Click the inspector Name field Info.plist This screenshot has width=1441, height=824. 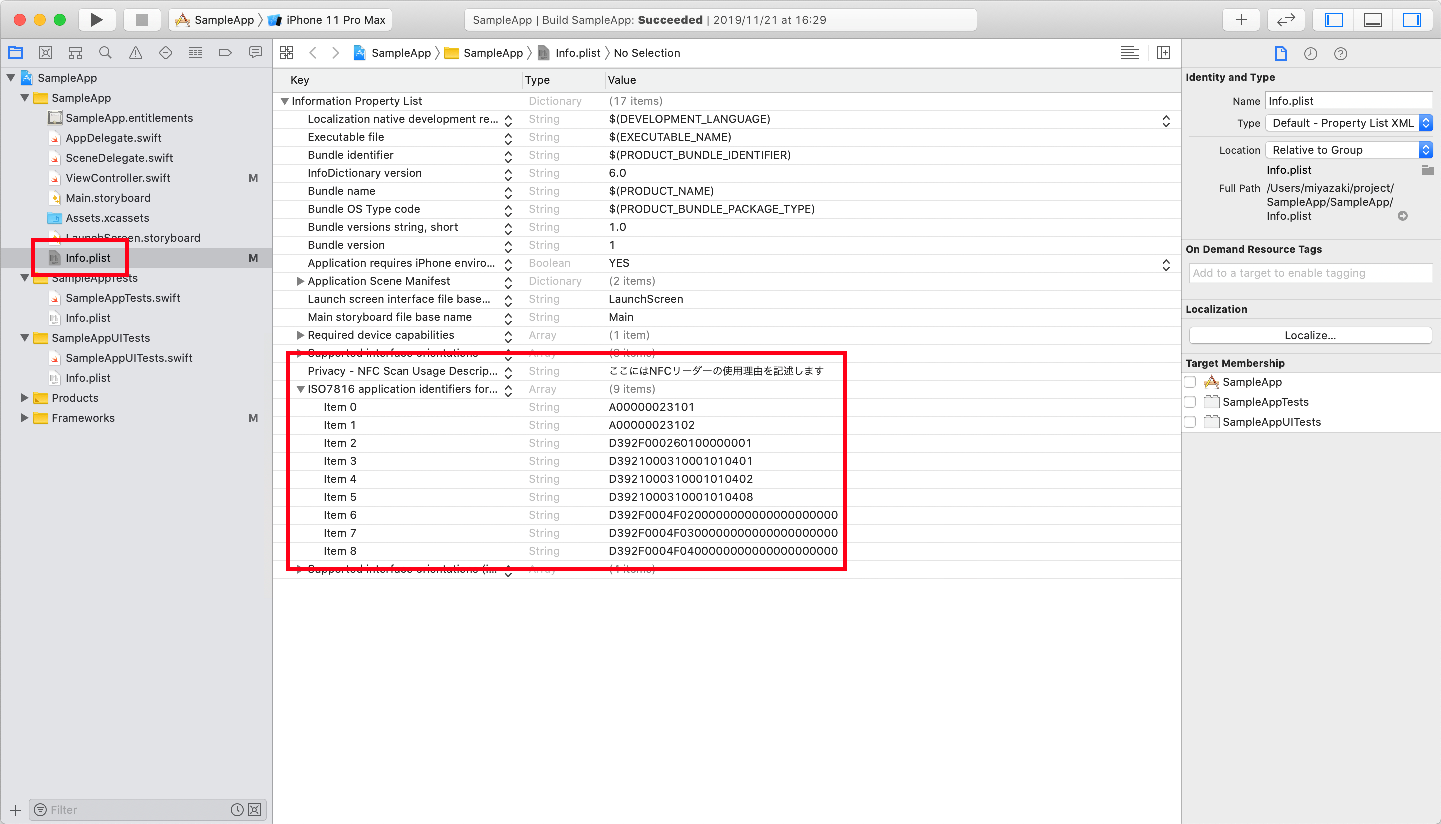click(x=1349, y=101)
